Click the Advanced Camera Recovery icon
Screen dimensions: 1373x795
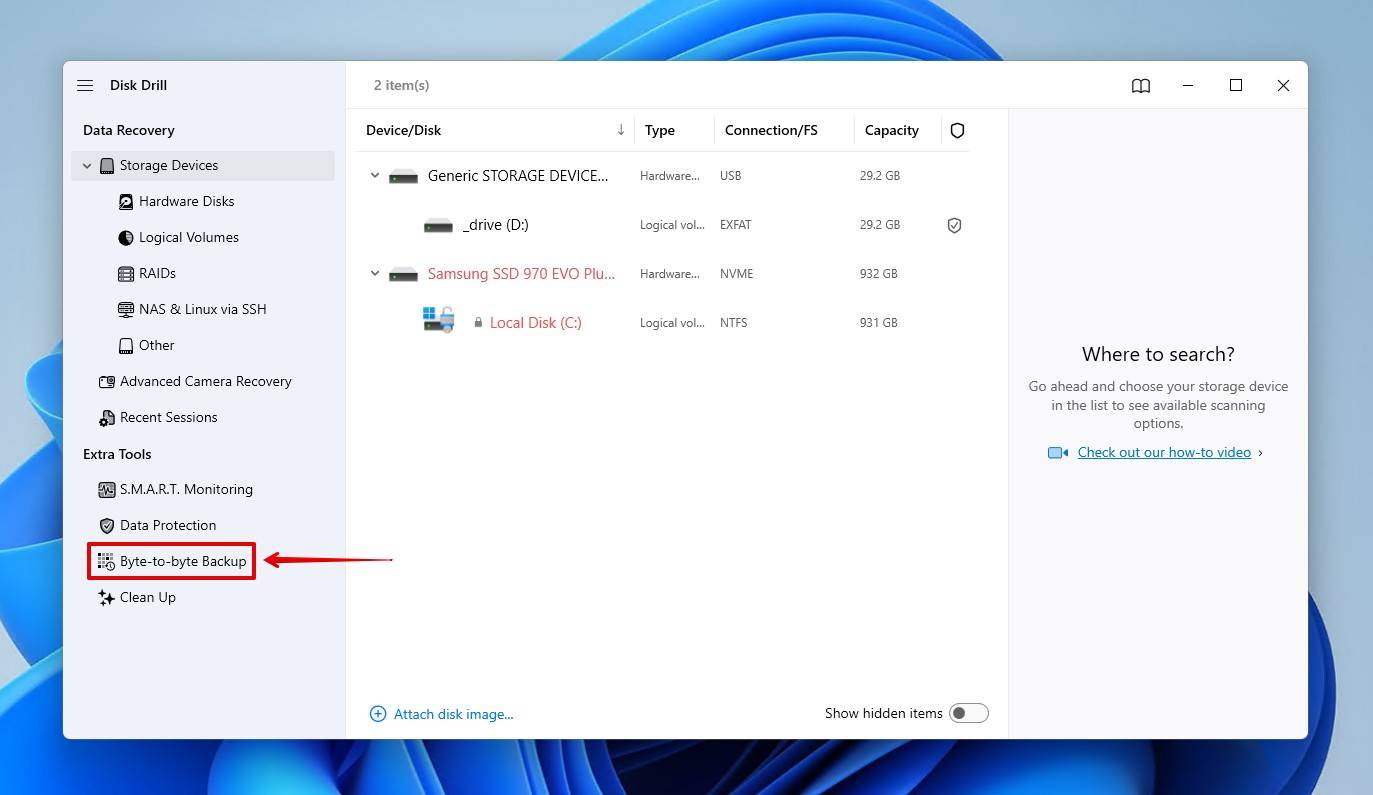tap(107, 382)
